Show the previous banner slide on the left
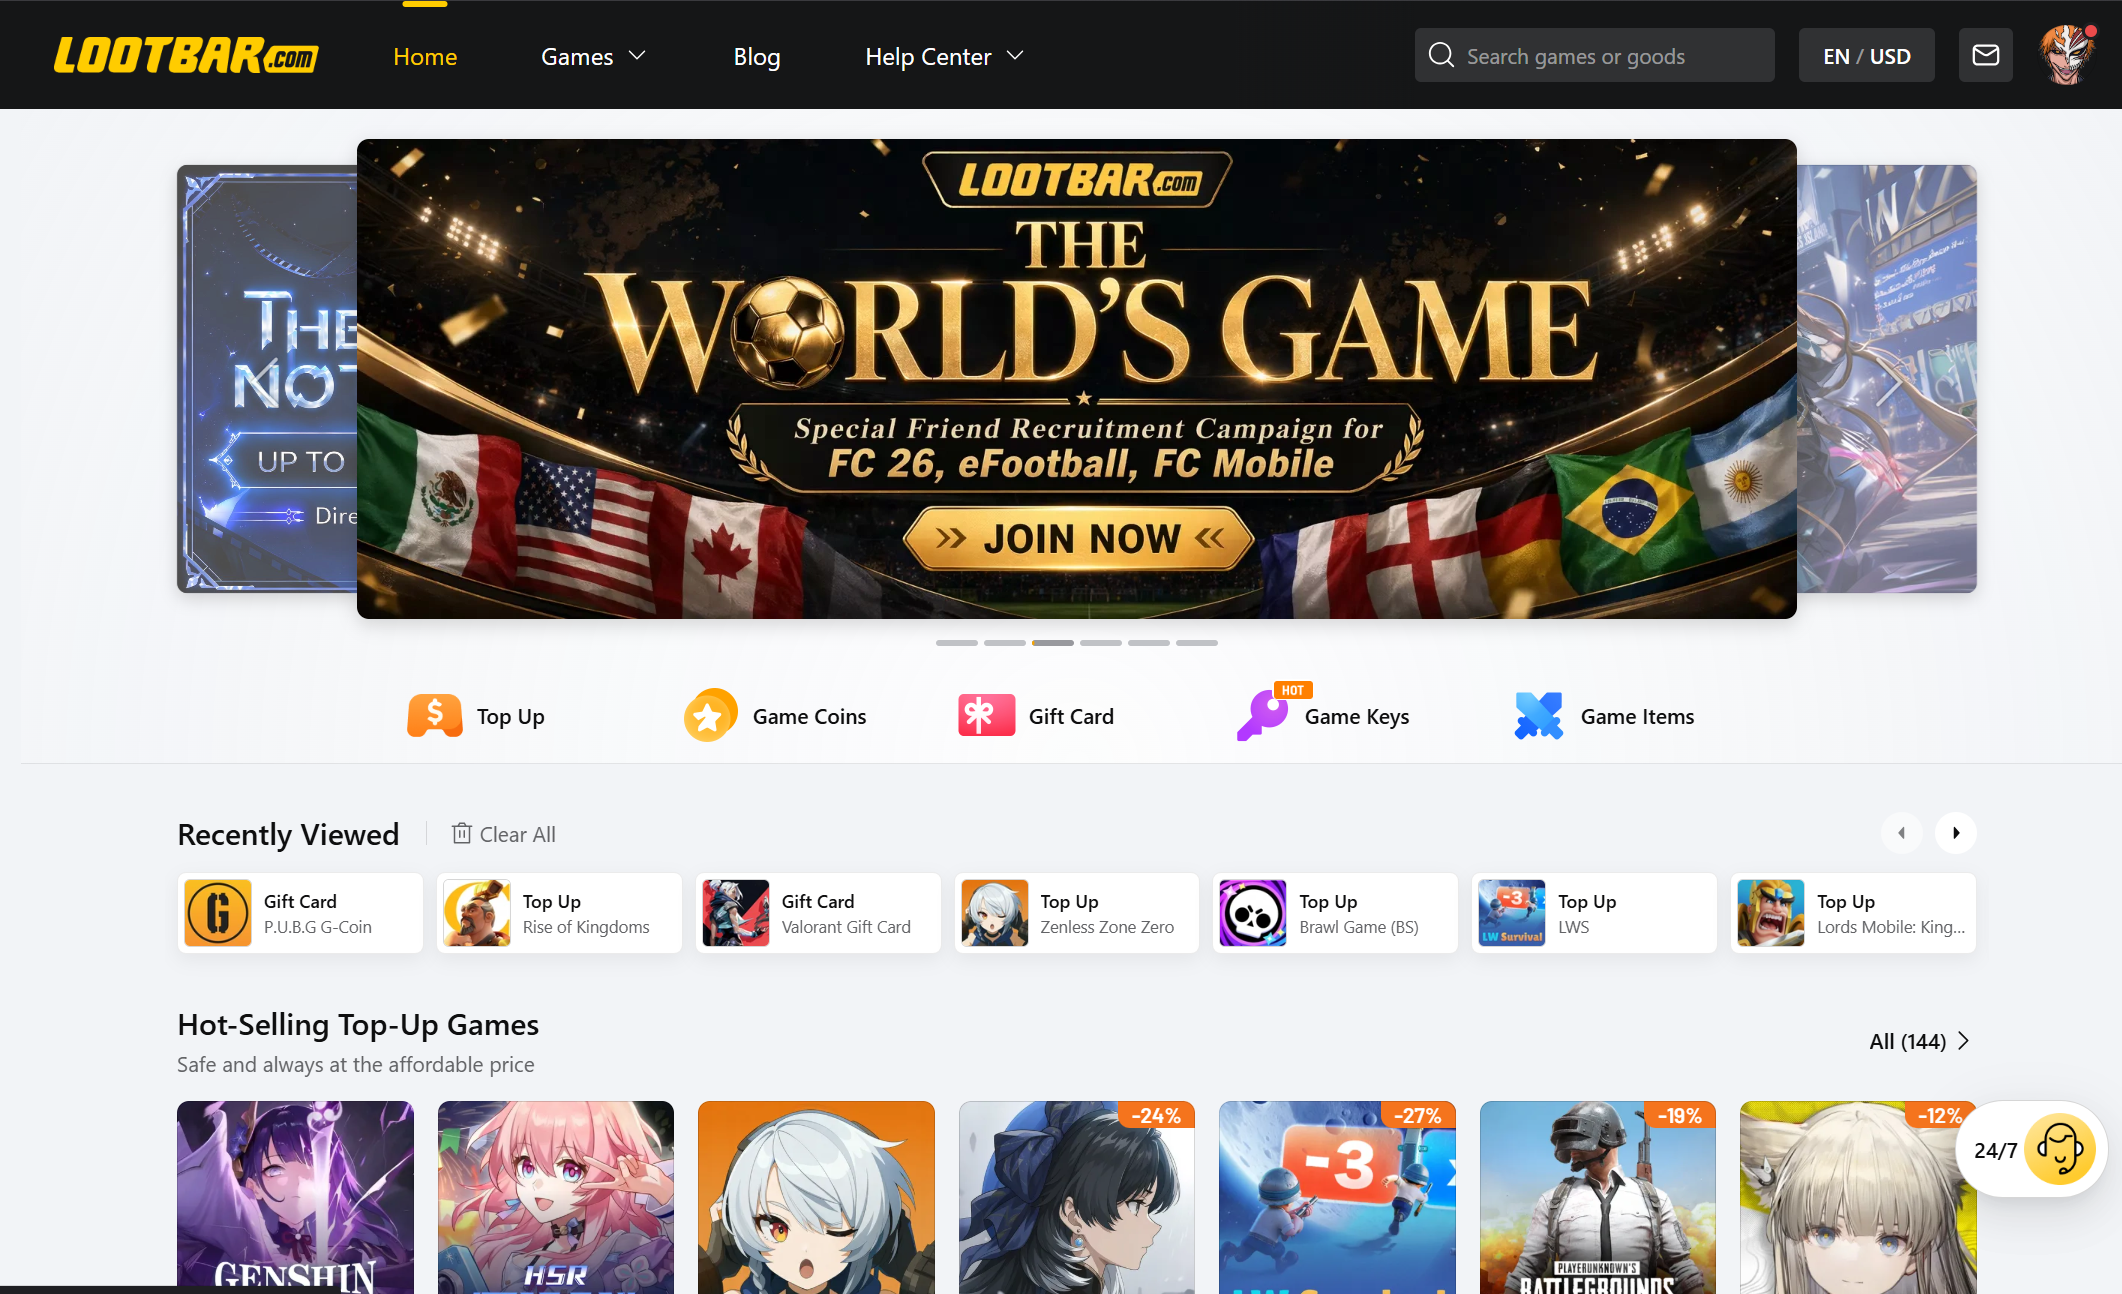Image resolution: width=2122 pixels, height=1294 pixels. click(267, 379)
